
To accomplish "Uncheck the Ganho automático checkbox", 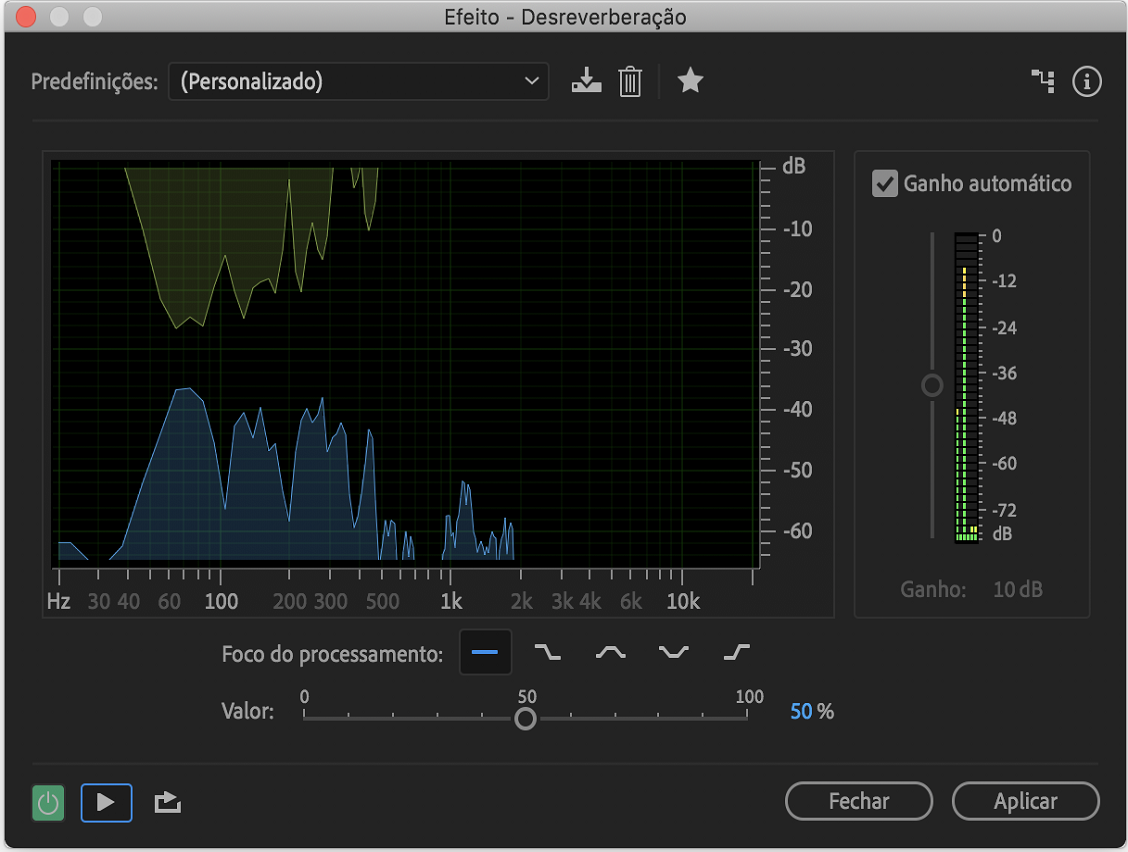I will (885, 183).
